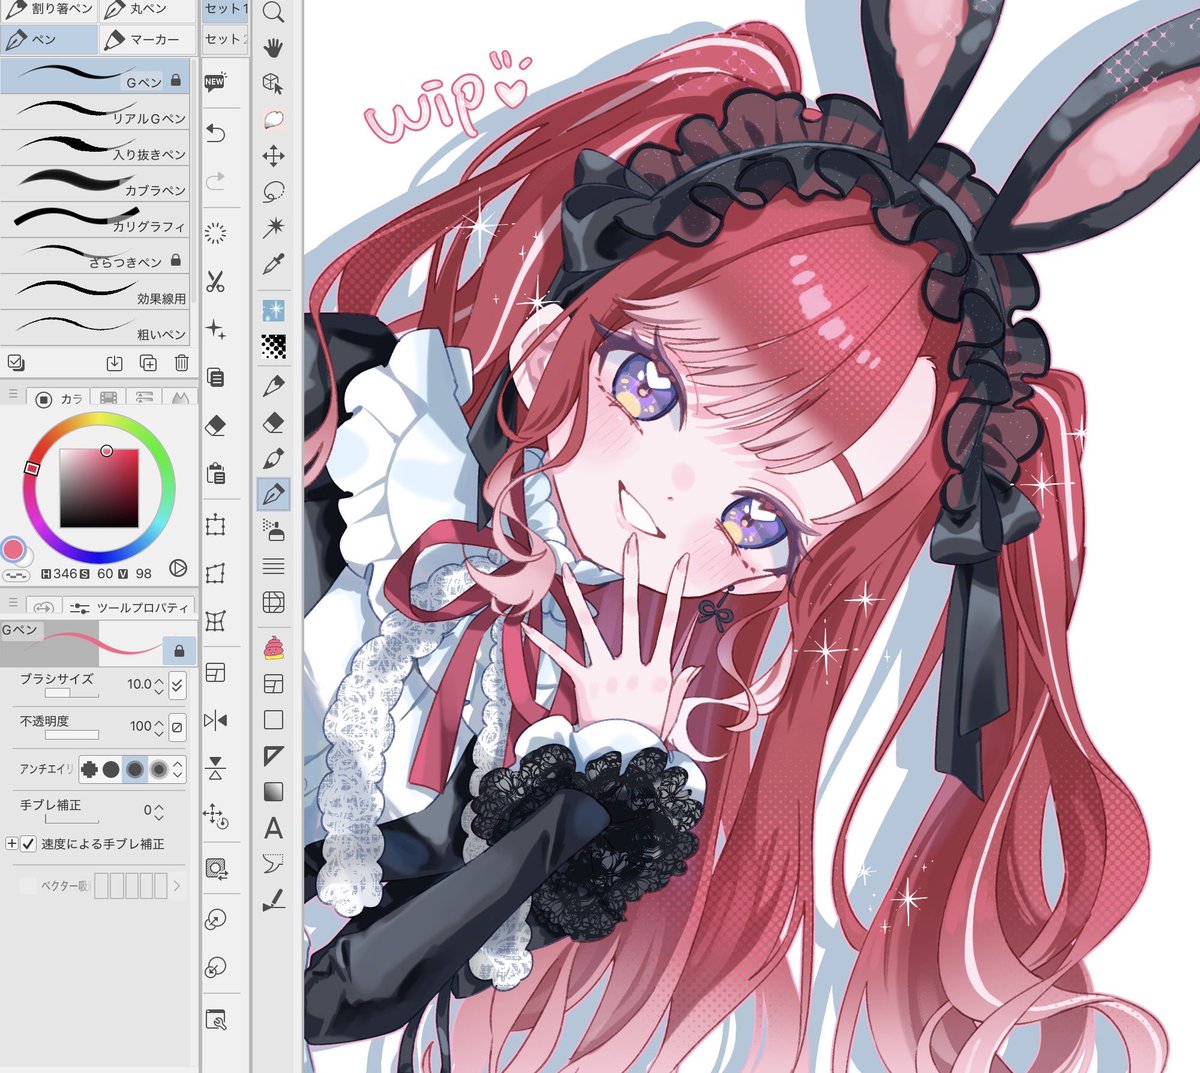Viewport: 1200px width, 1073px height.
Task: Switch to the 割り箸ペン sub tool group
Action: [49, 9]
